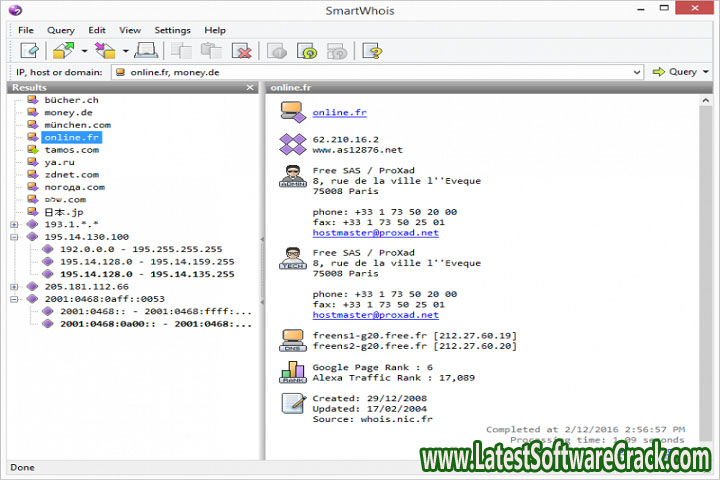Open the Query button dropdown arrow
The width and height of the screenshot is (720, 480).
706,72
